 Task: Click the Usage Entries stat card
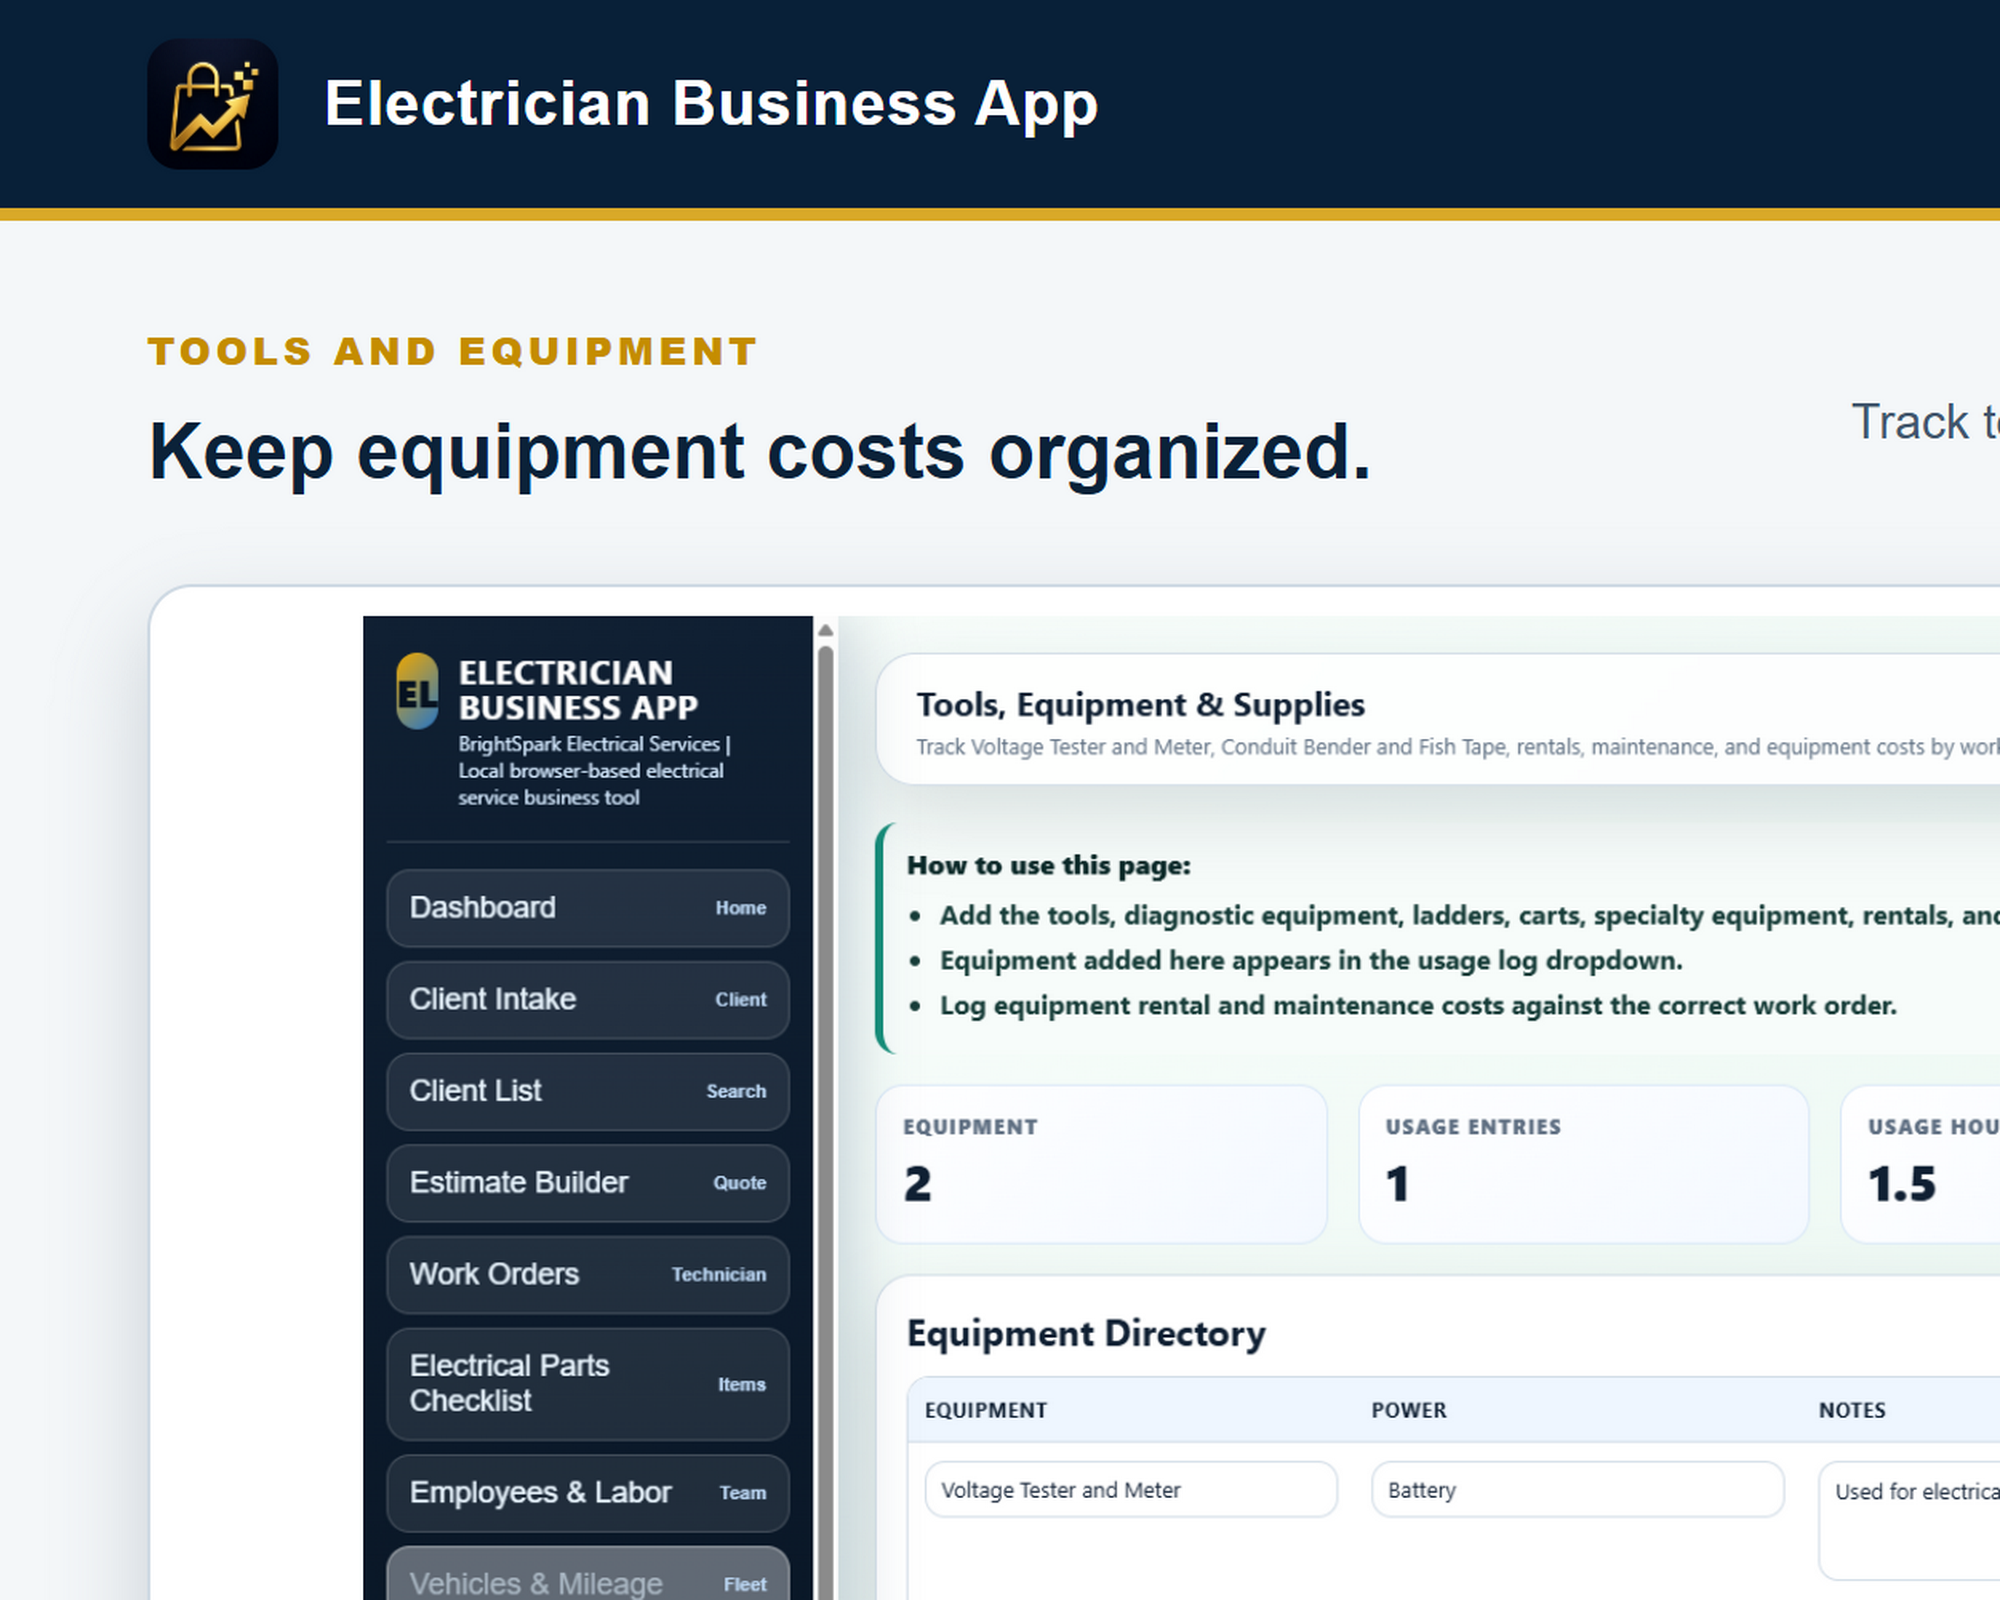[1584, 1164]
